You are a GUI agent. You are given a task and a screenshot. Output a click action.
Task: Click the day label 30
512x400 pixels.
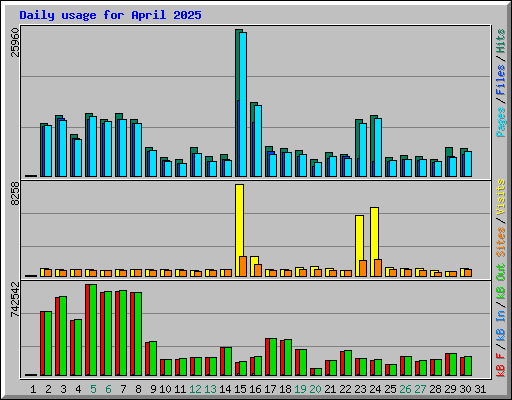pos(465,389)
